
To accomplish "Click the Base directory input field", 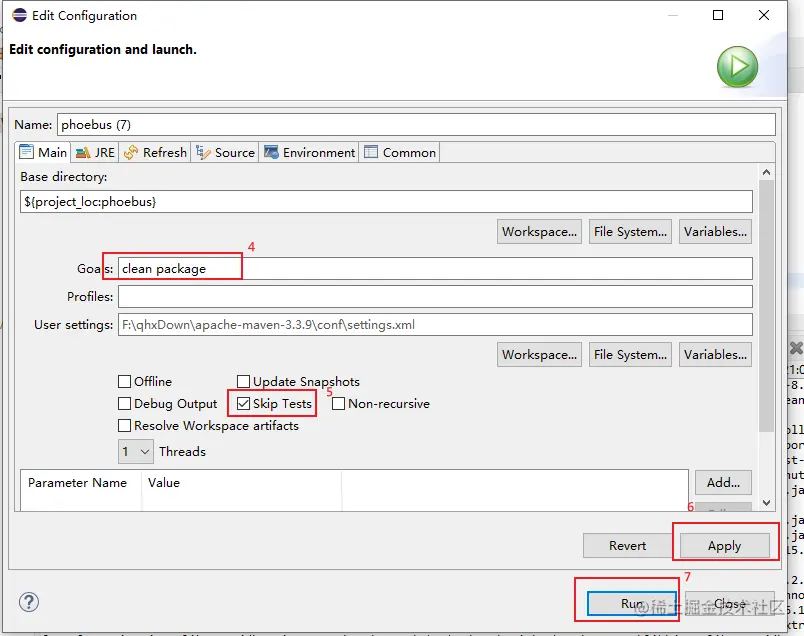I will (x=387, y=202).
